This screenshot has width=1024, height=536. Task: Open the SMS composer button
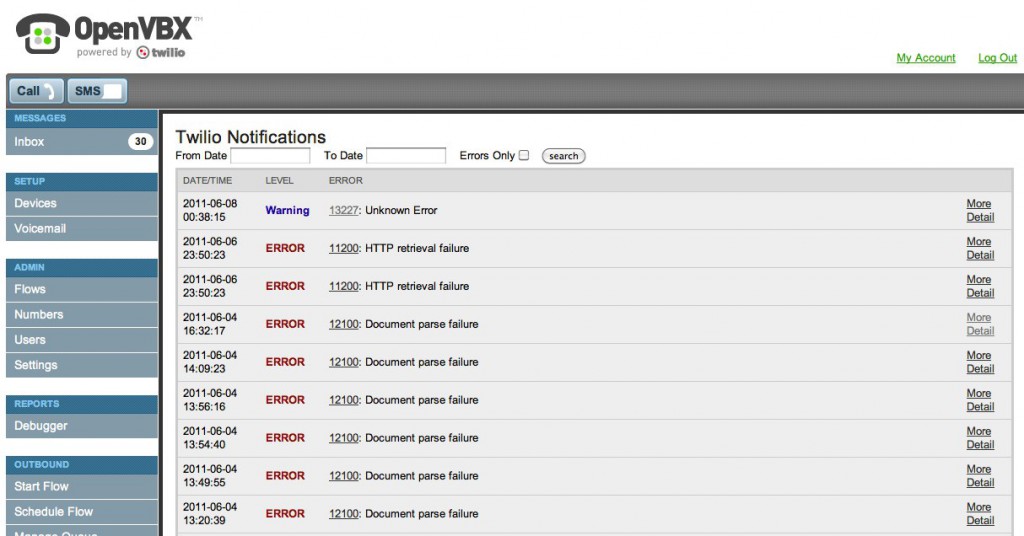[97, 91]
